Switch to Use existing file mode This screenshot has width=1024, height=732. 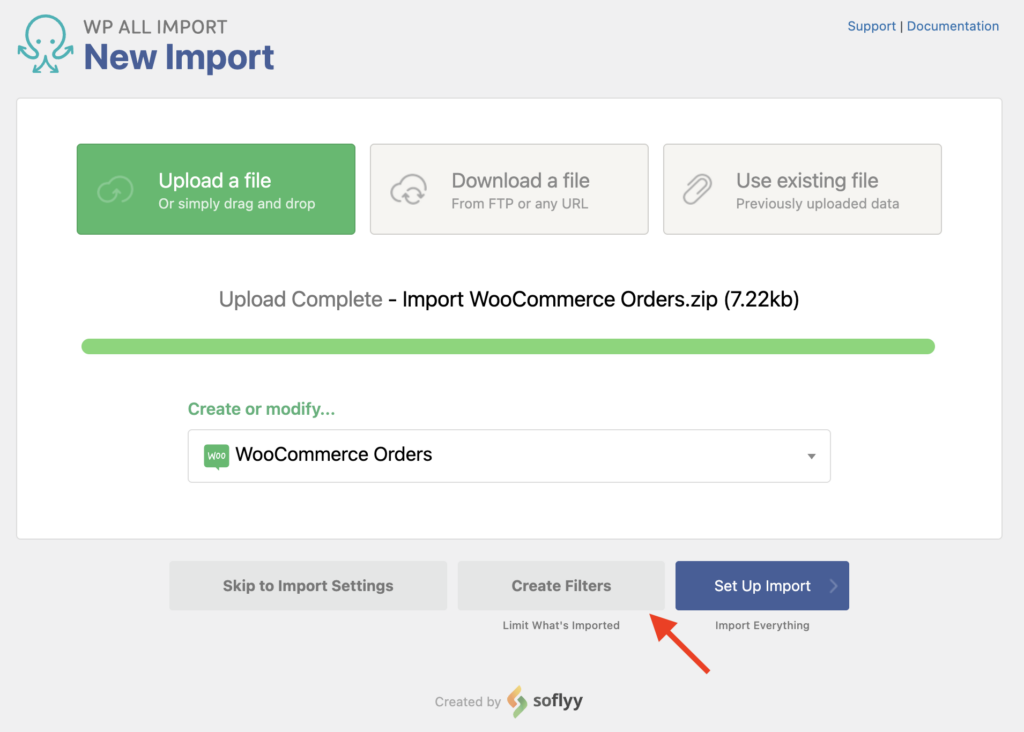pyautogui.click(x=802, y=188)
